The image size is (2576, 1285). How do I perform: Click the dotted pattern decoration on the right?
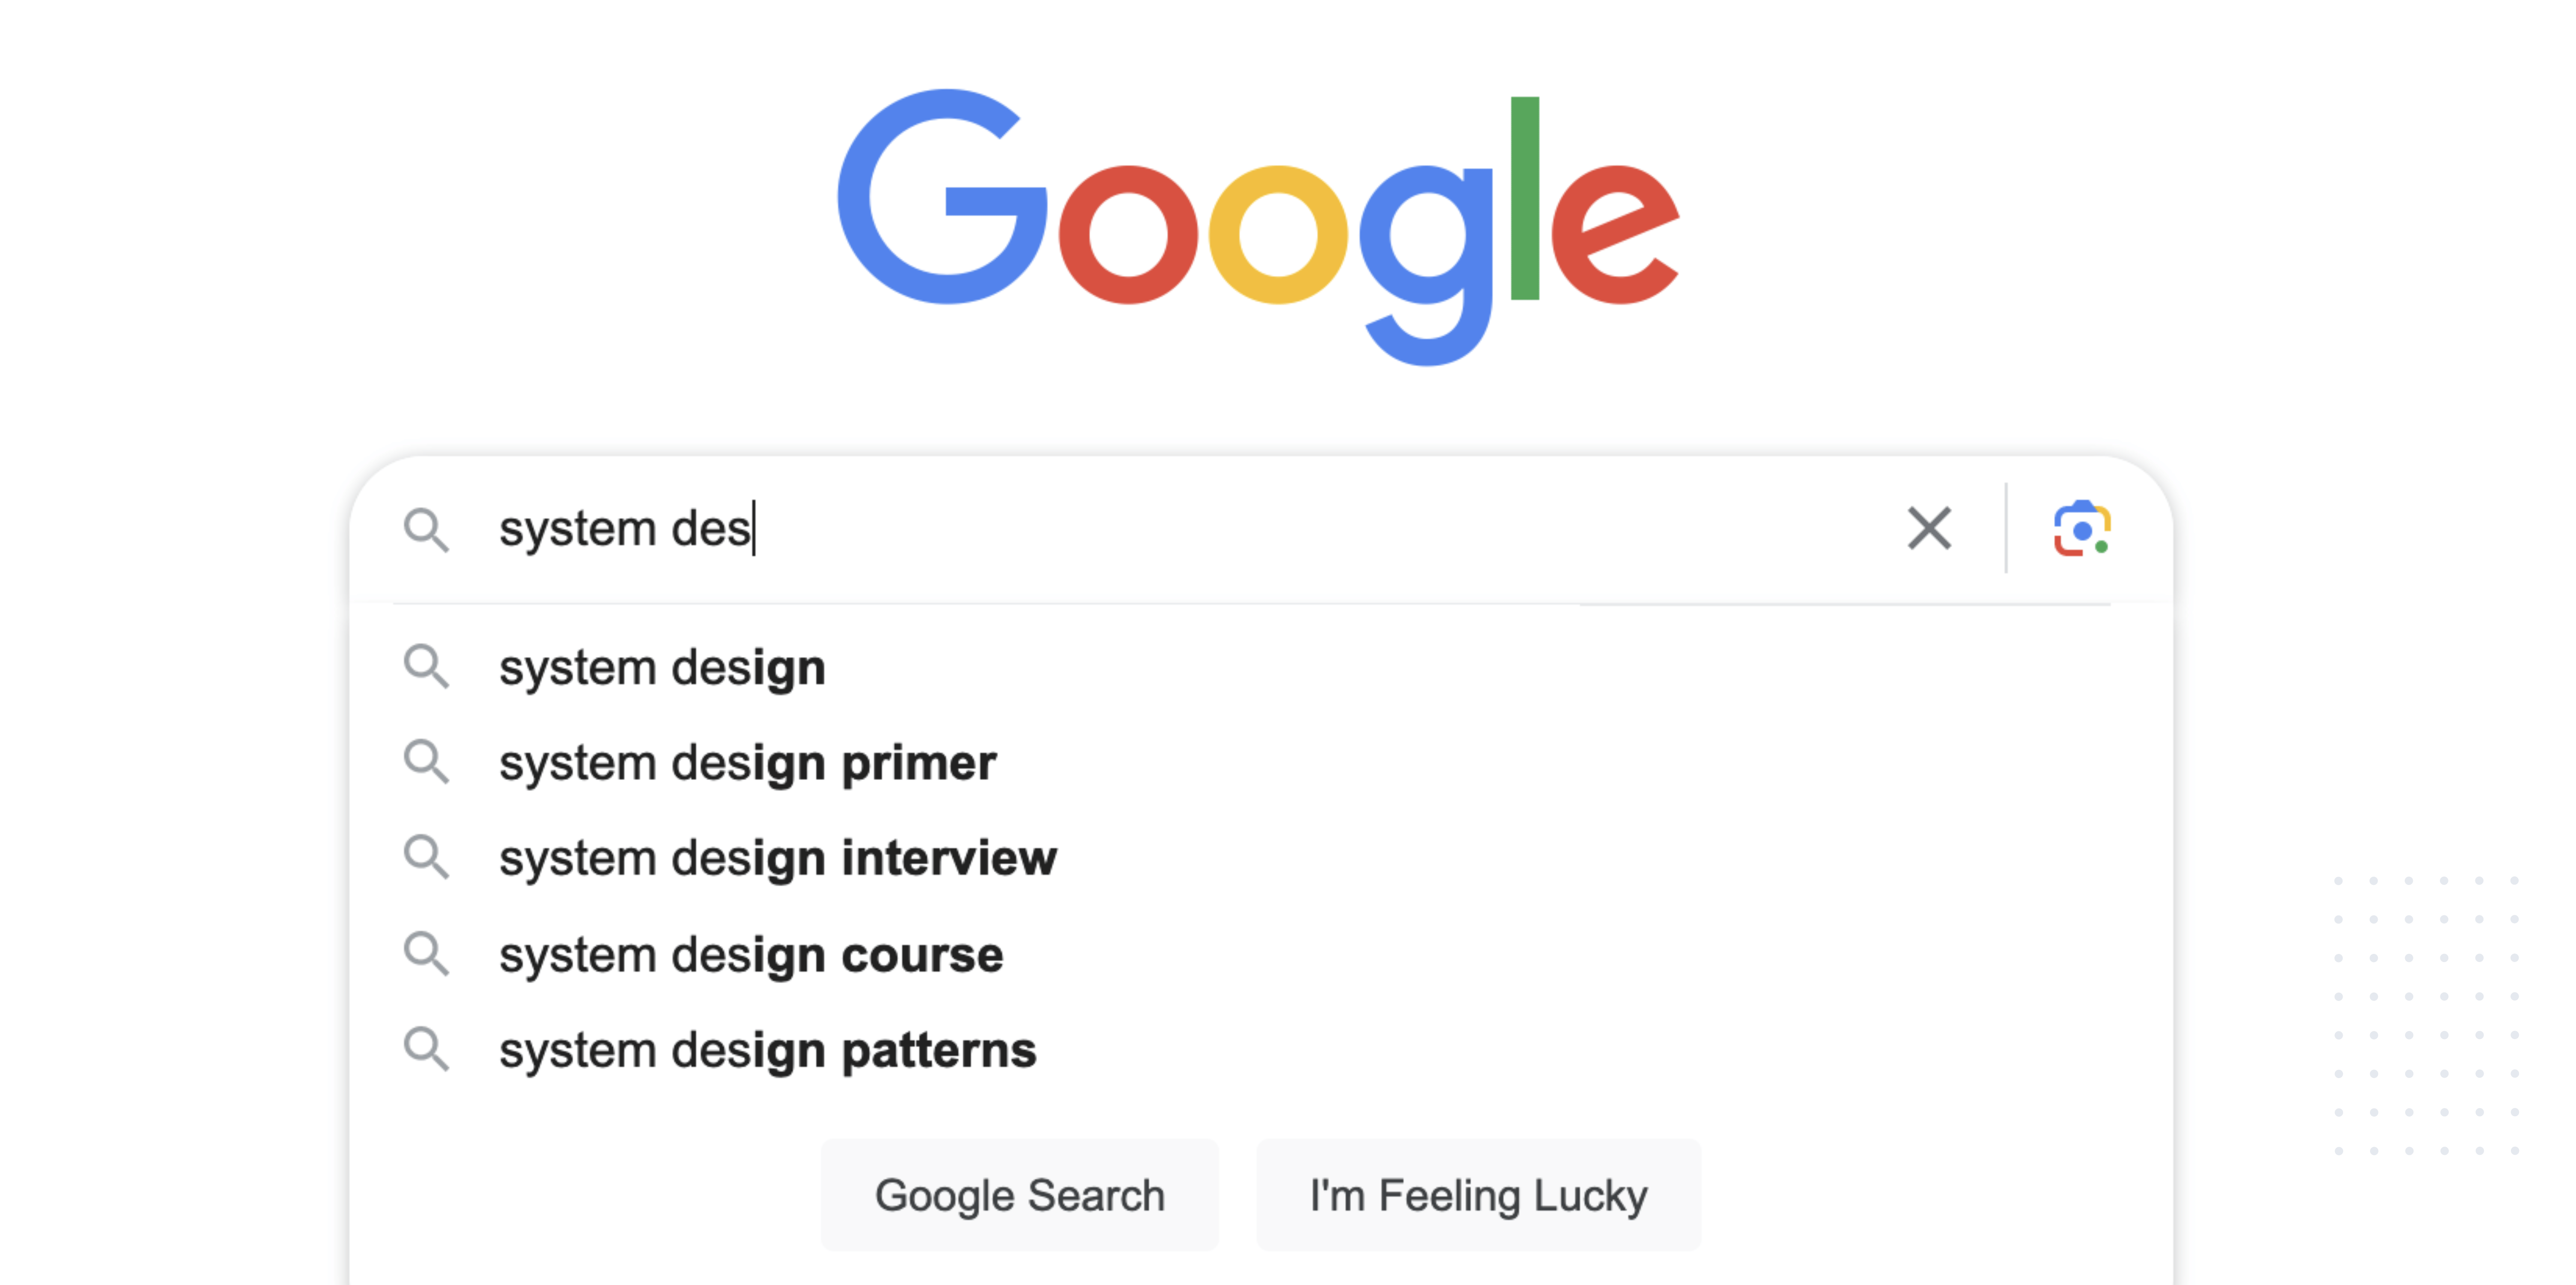2426,1015
